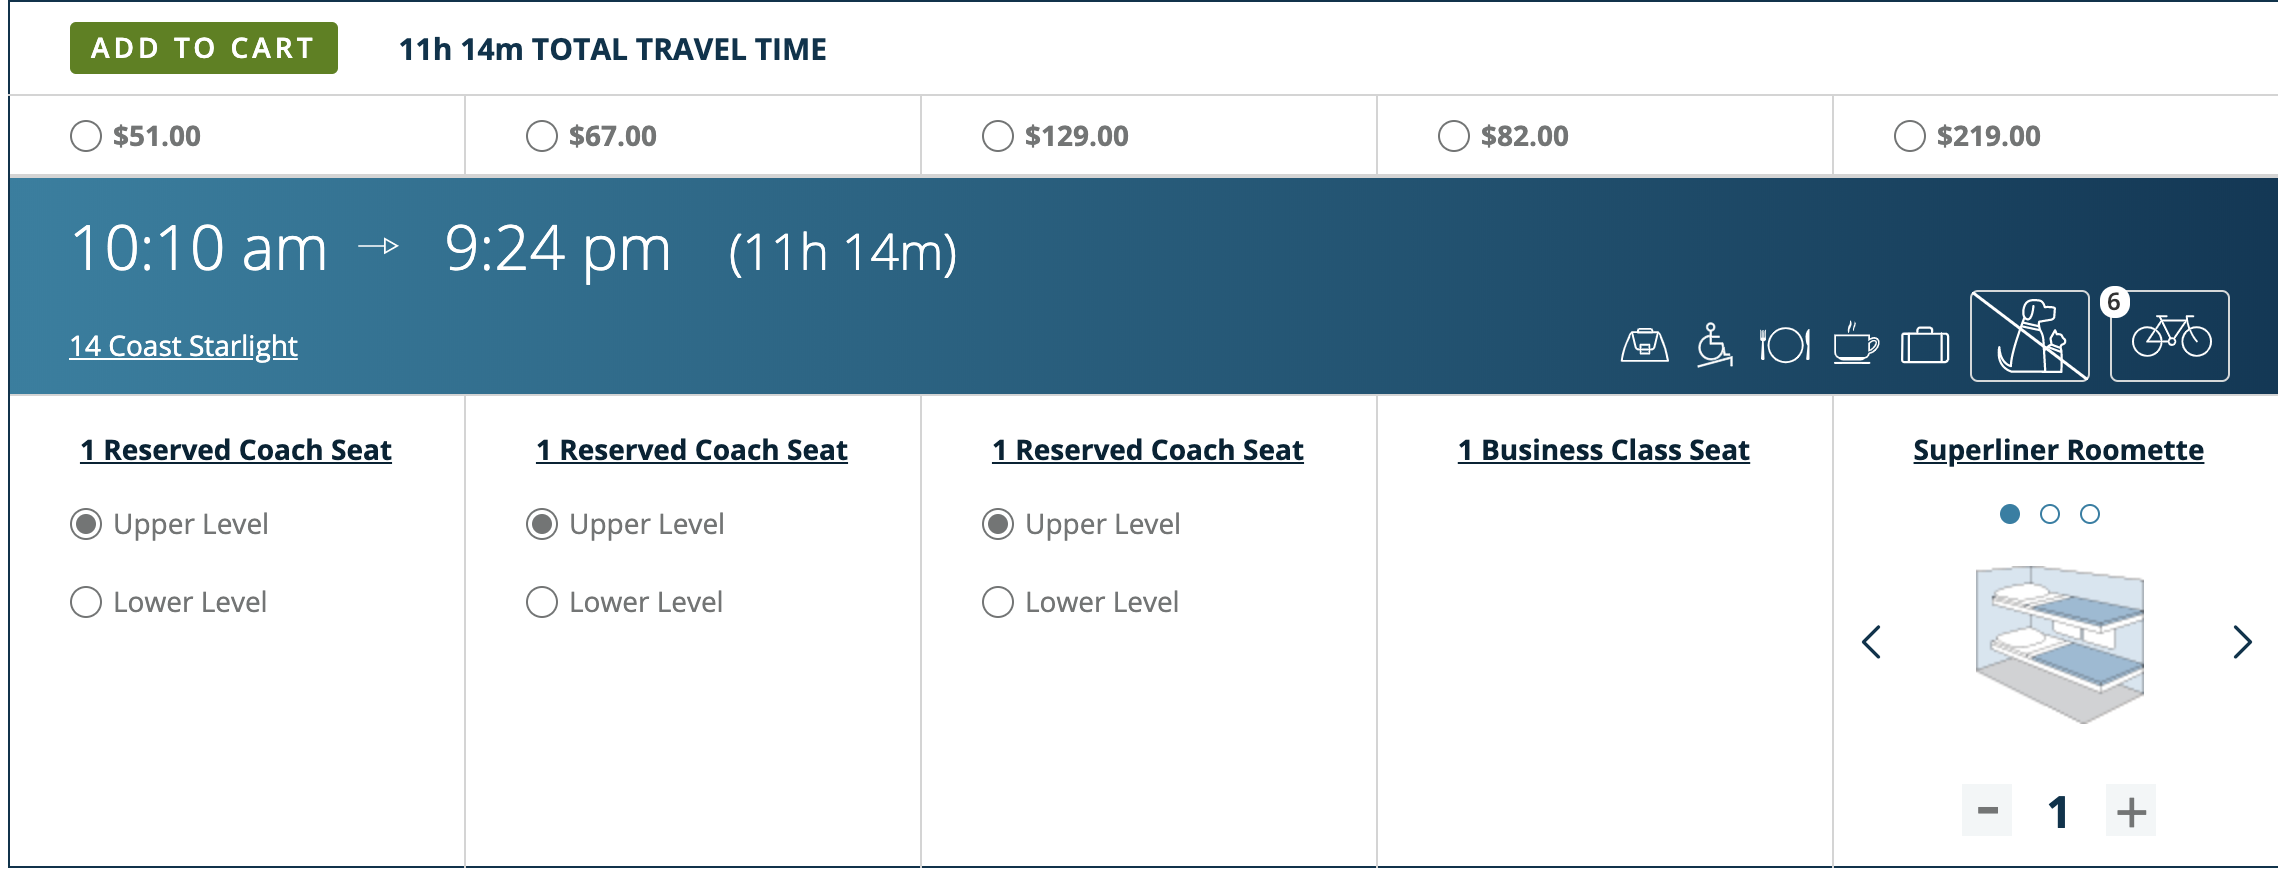Click the wheelchair accessibility icon
This screenshot has width=2278, height=876.
pos(1714,345)
